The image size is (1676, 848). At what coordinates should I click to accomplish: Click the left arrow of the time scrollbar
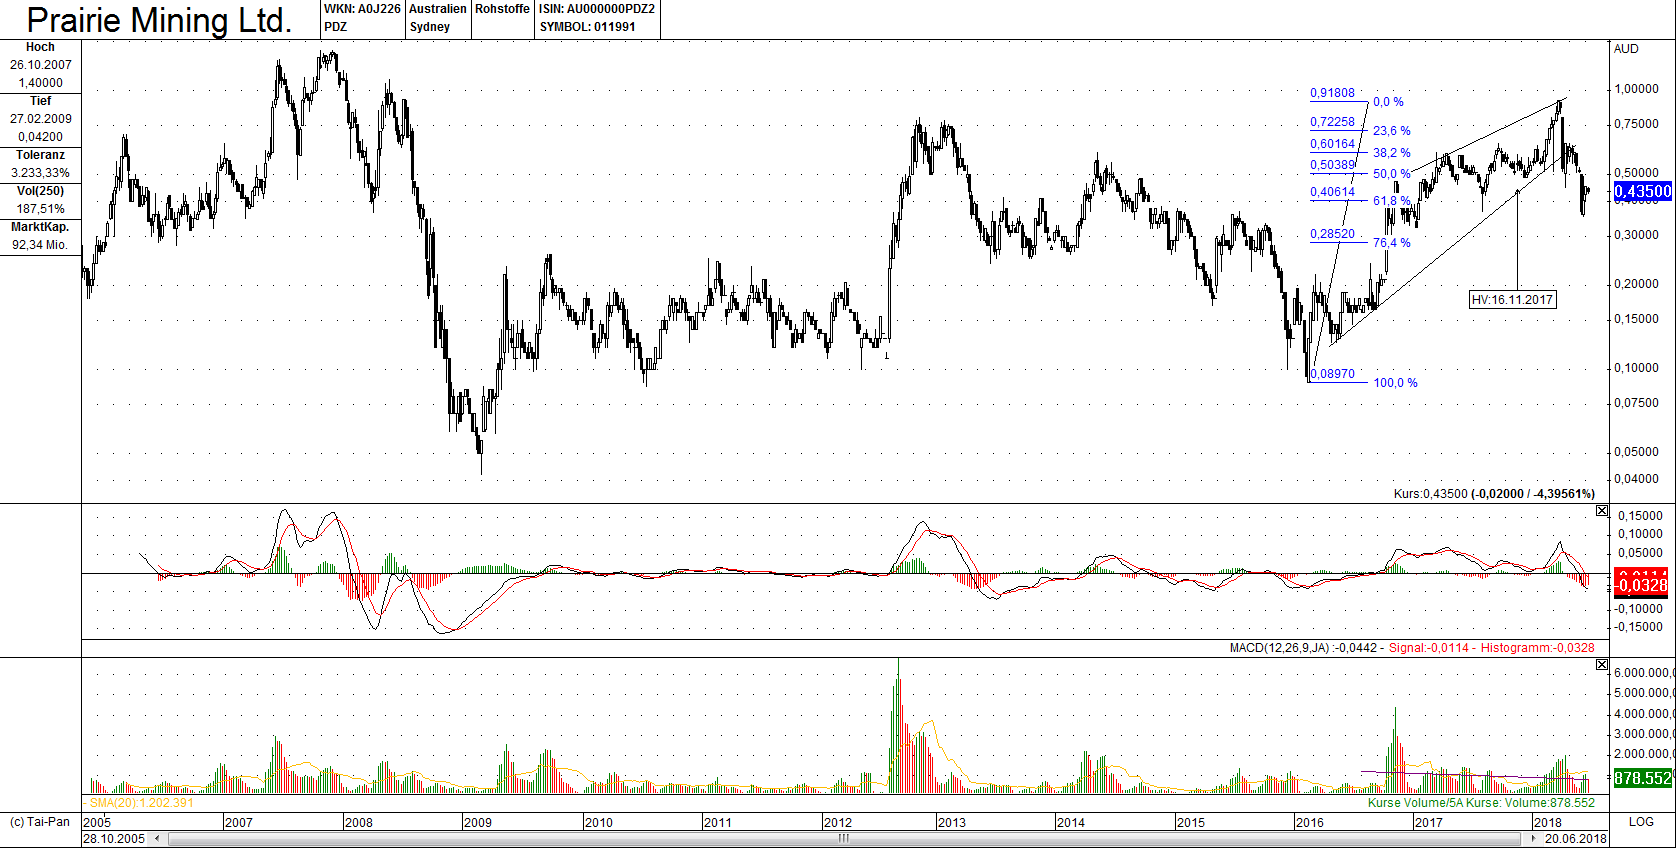coord(155,839)
